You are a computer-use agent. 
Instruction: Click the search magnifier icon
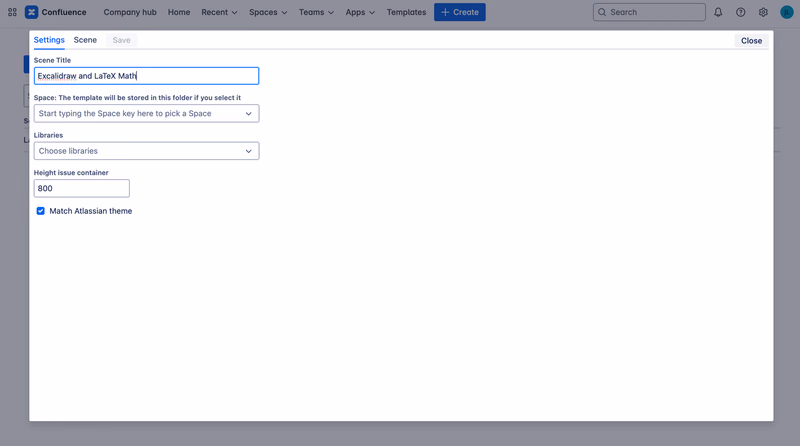[602, 12]
